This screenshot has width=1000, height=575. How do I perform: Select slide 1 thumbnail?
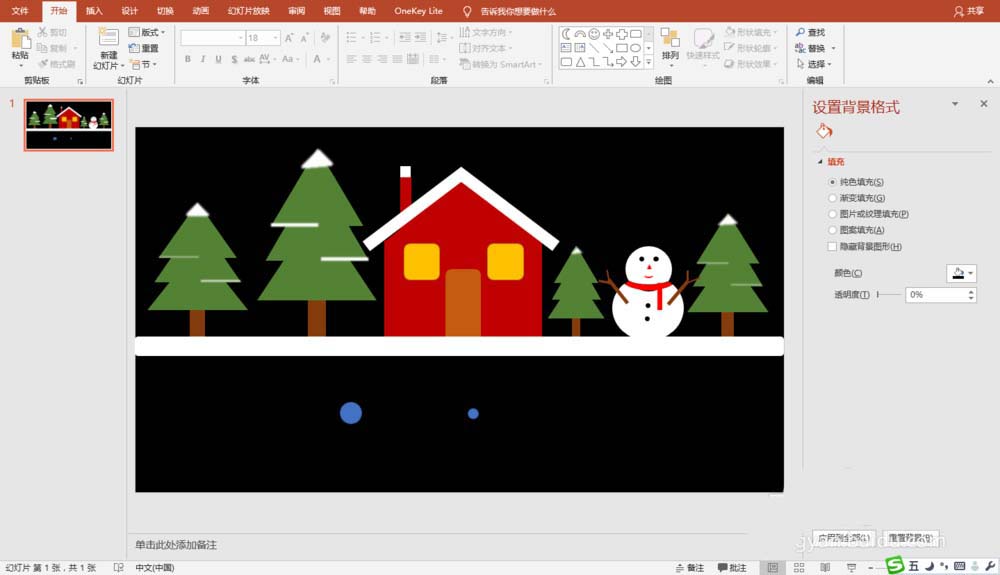(x=69, y=125)
